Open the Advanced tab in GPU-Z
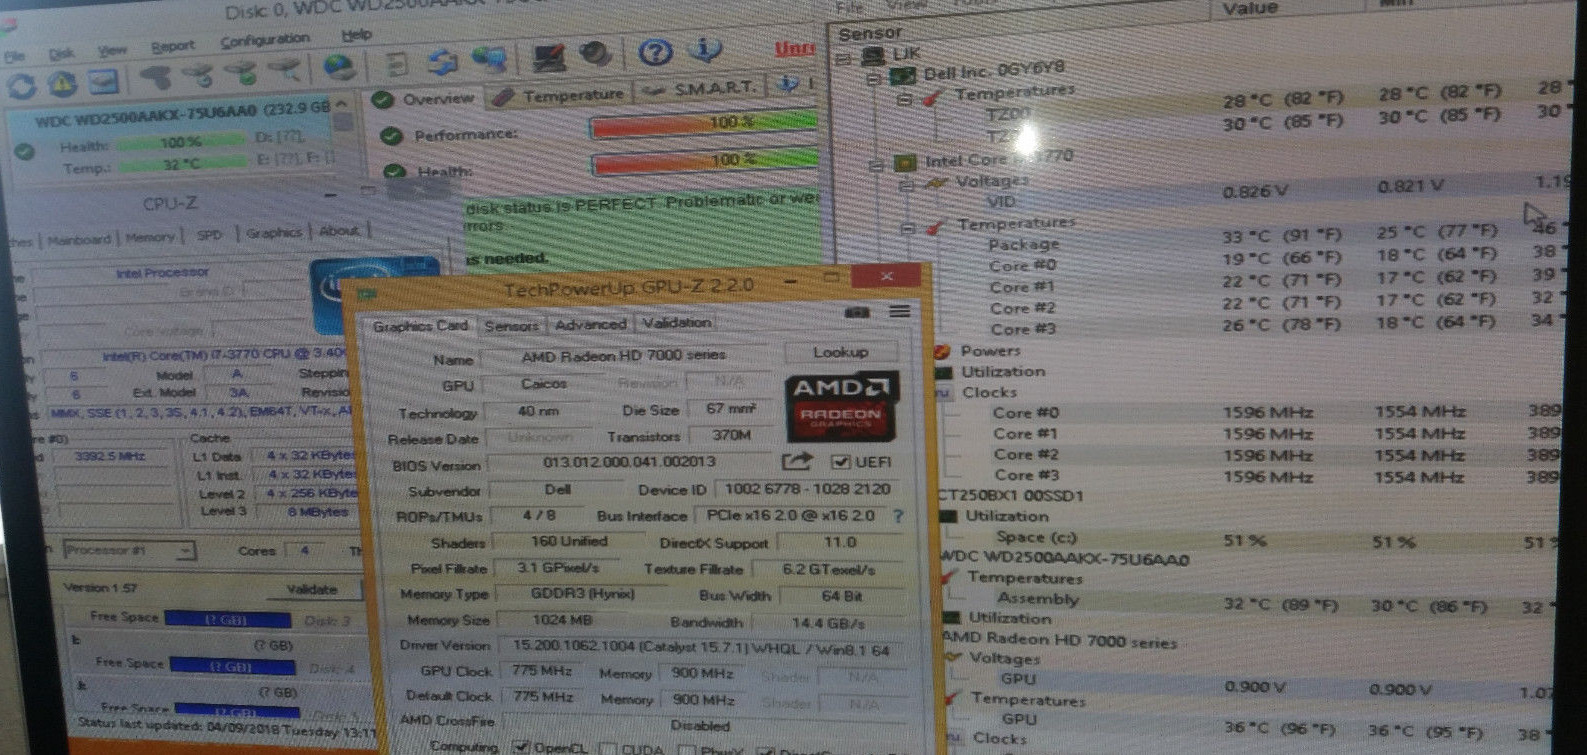This screenshot has height=755, width=1587. [591, 324]
